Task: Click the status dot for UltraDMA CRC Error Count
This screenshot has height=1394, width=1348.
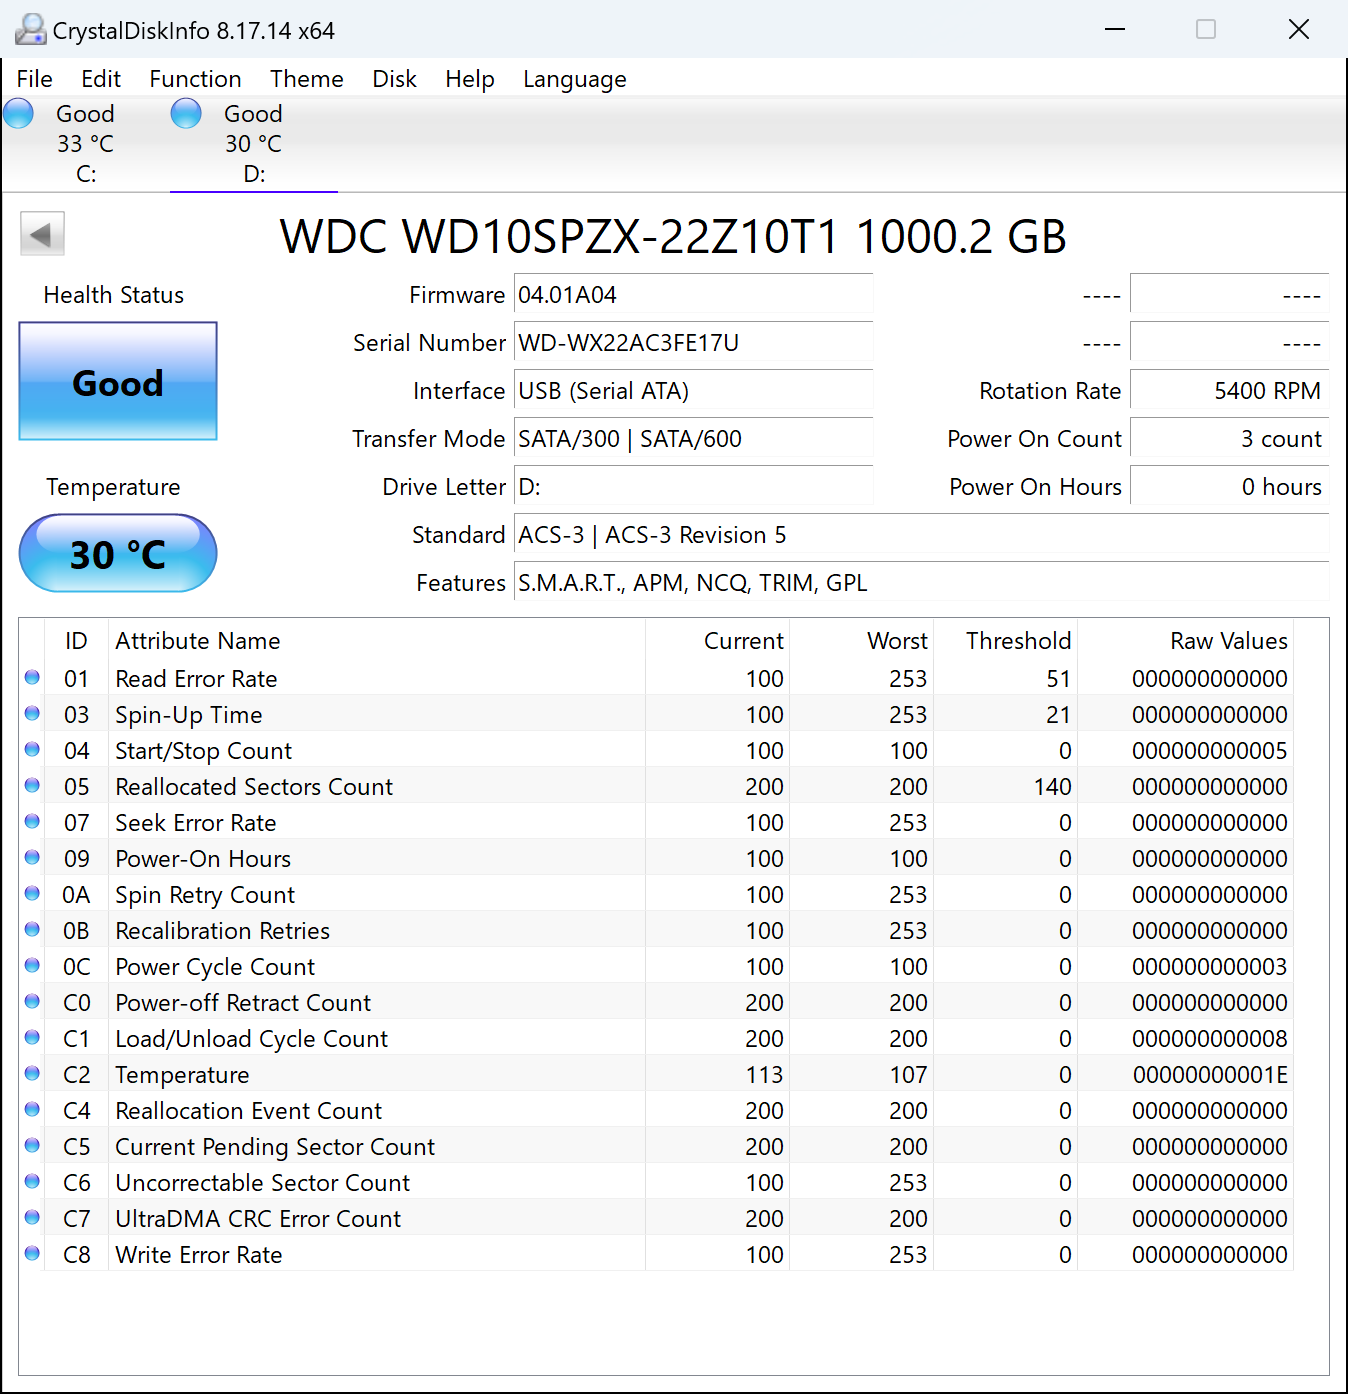Action: [x=32, y=1217]
